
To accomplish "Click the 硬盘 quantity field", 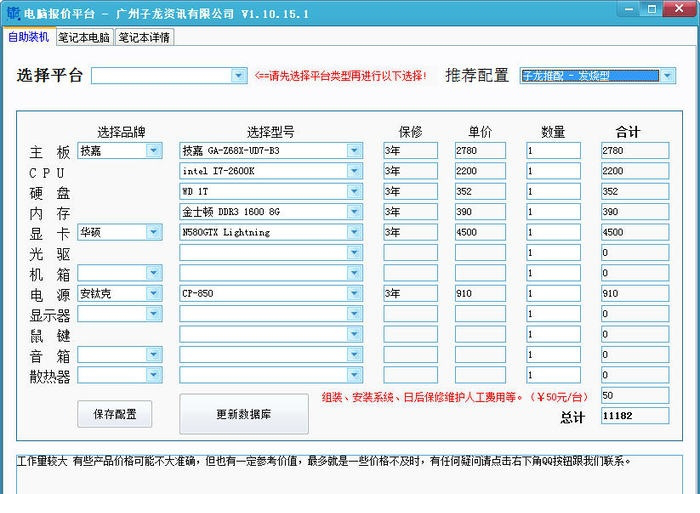I will [553, 192].
